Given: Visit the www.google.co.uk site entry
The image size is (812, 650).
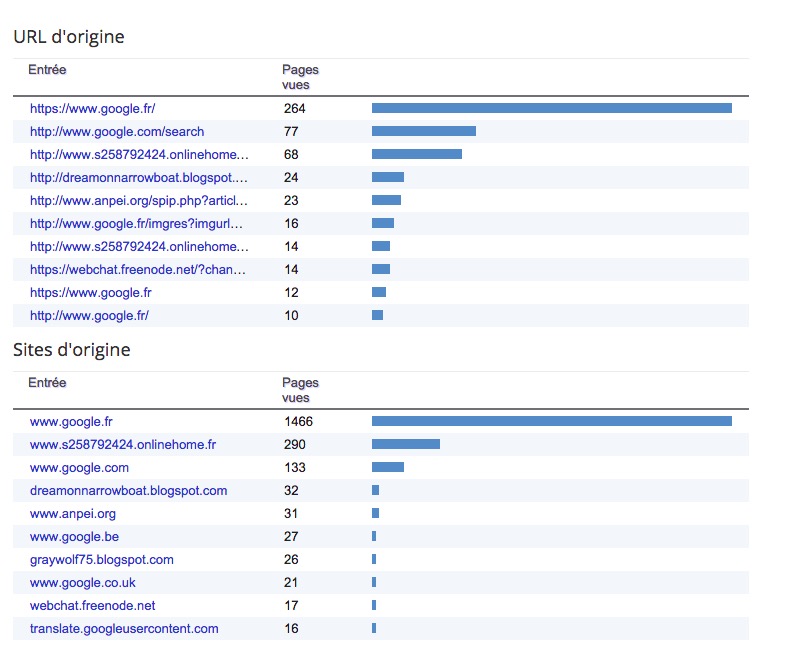Looking at the screenshot, I should (82, 583).
